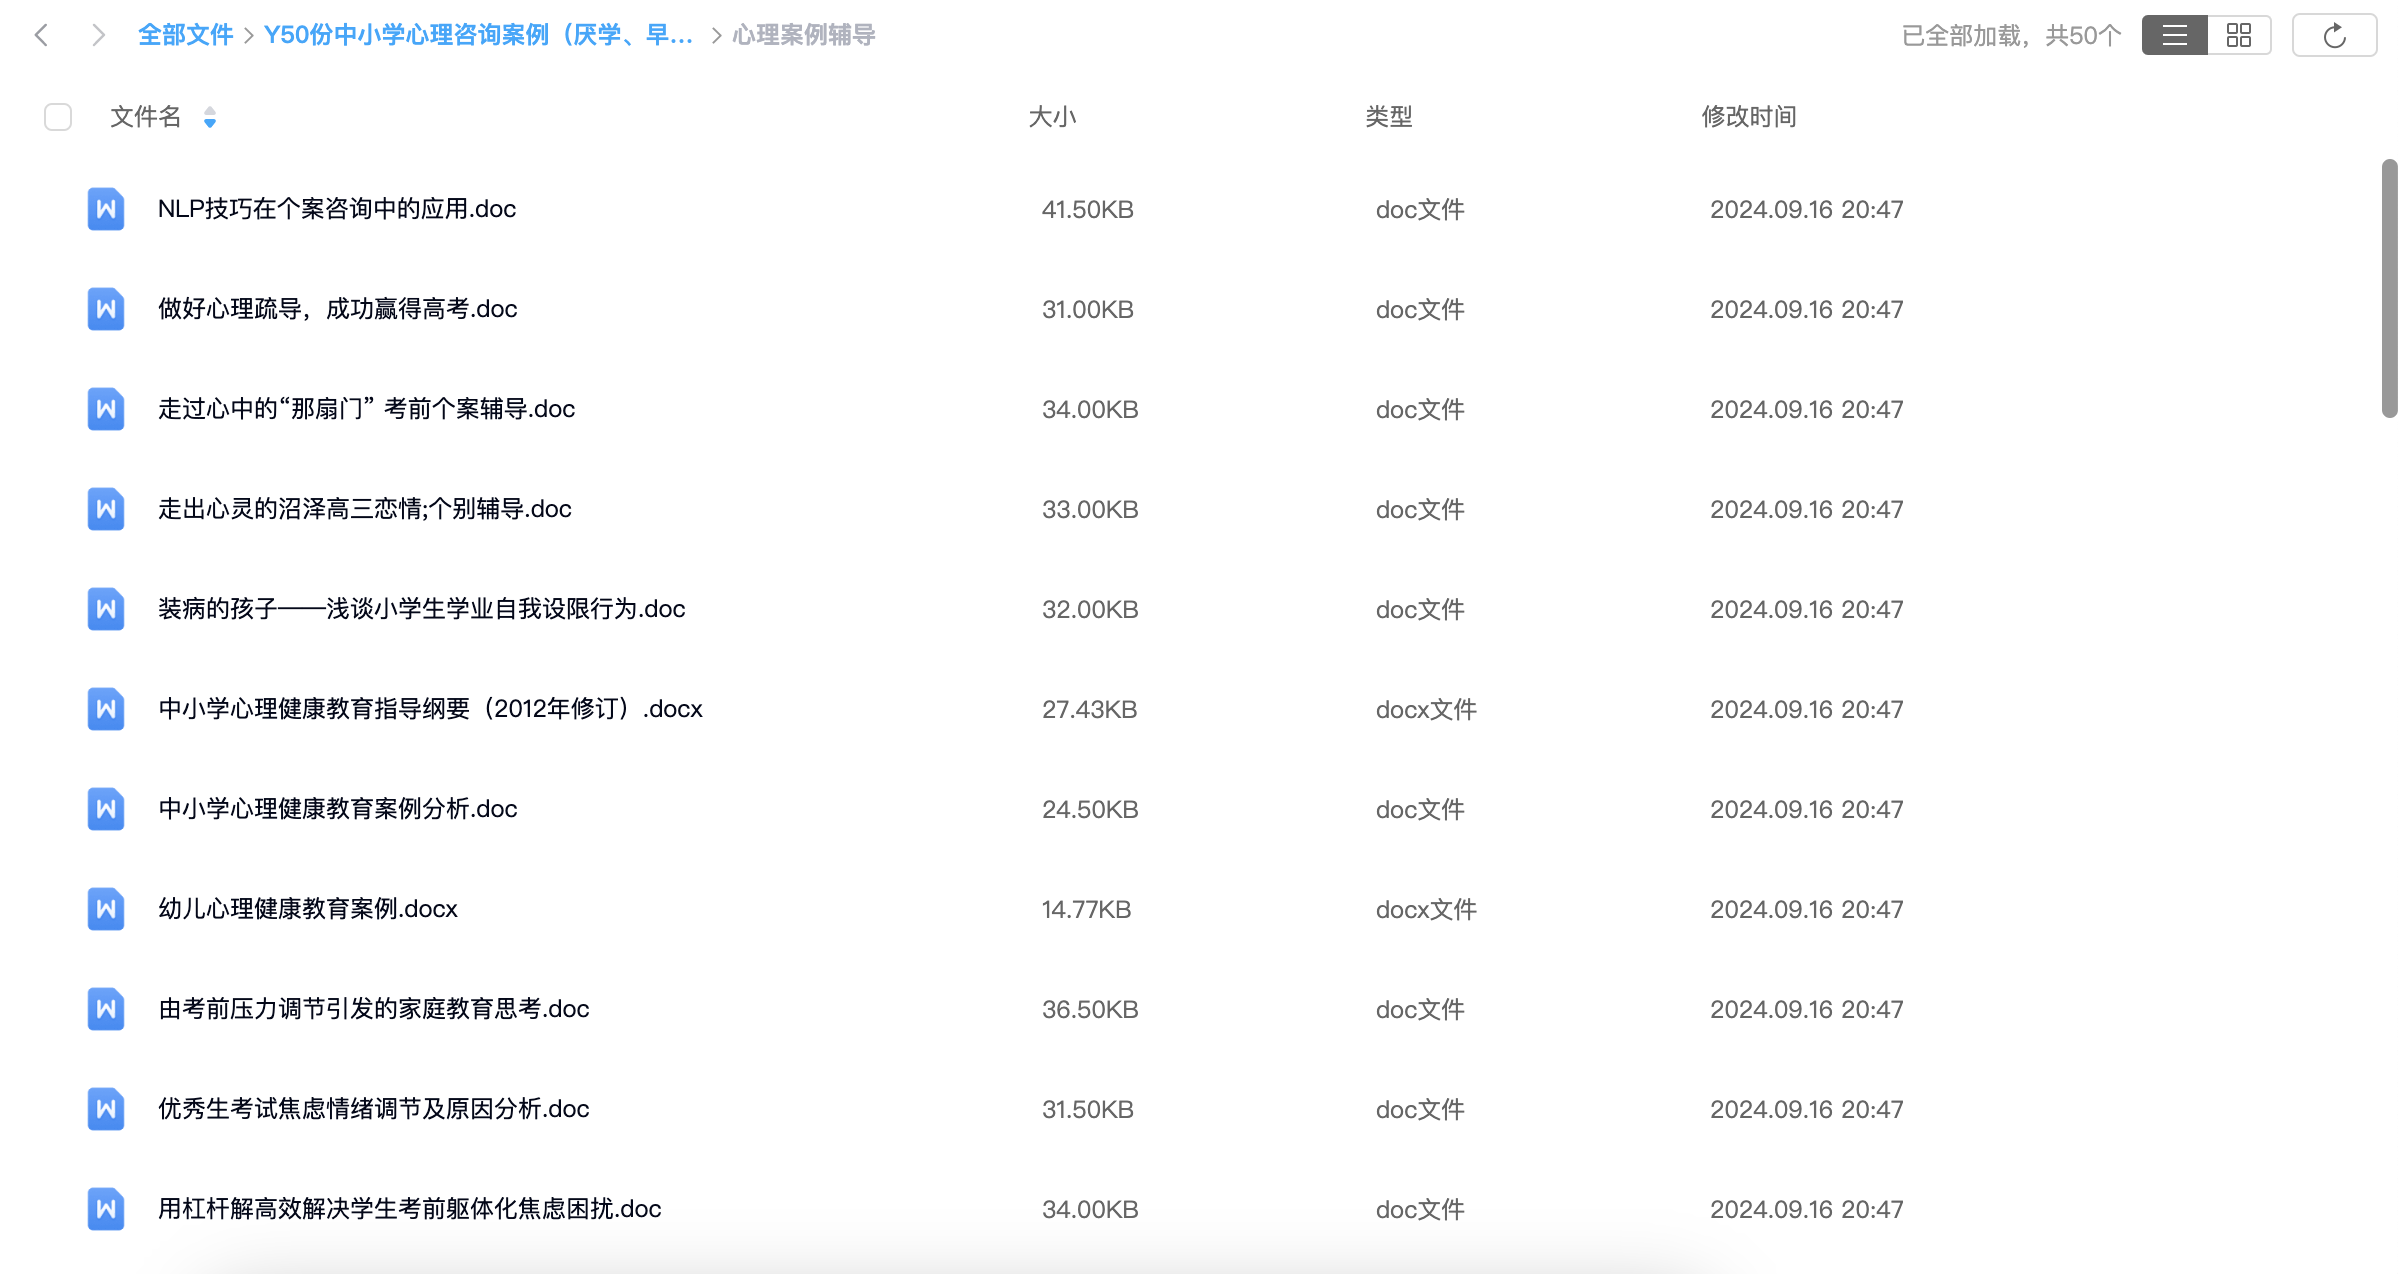
Task: Select file NLP技巧在个案咨询中的应用.doc
Action: (337, 209)
